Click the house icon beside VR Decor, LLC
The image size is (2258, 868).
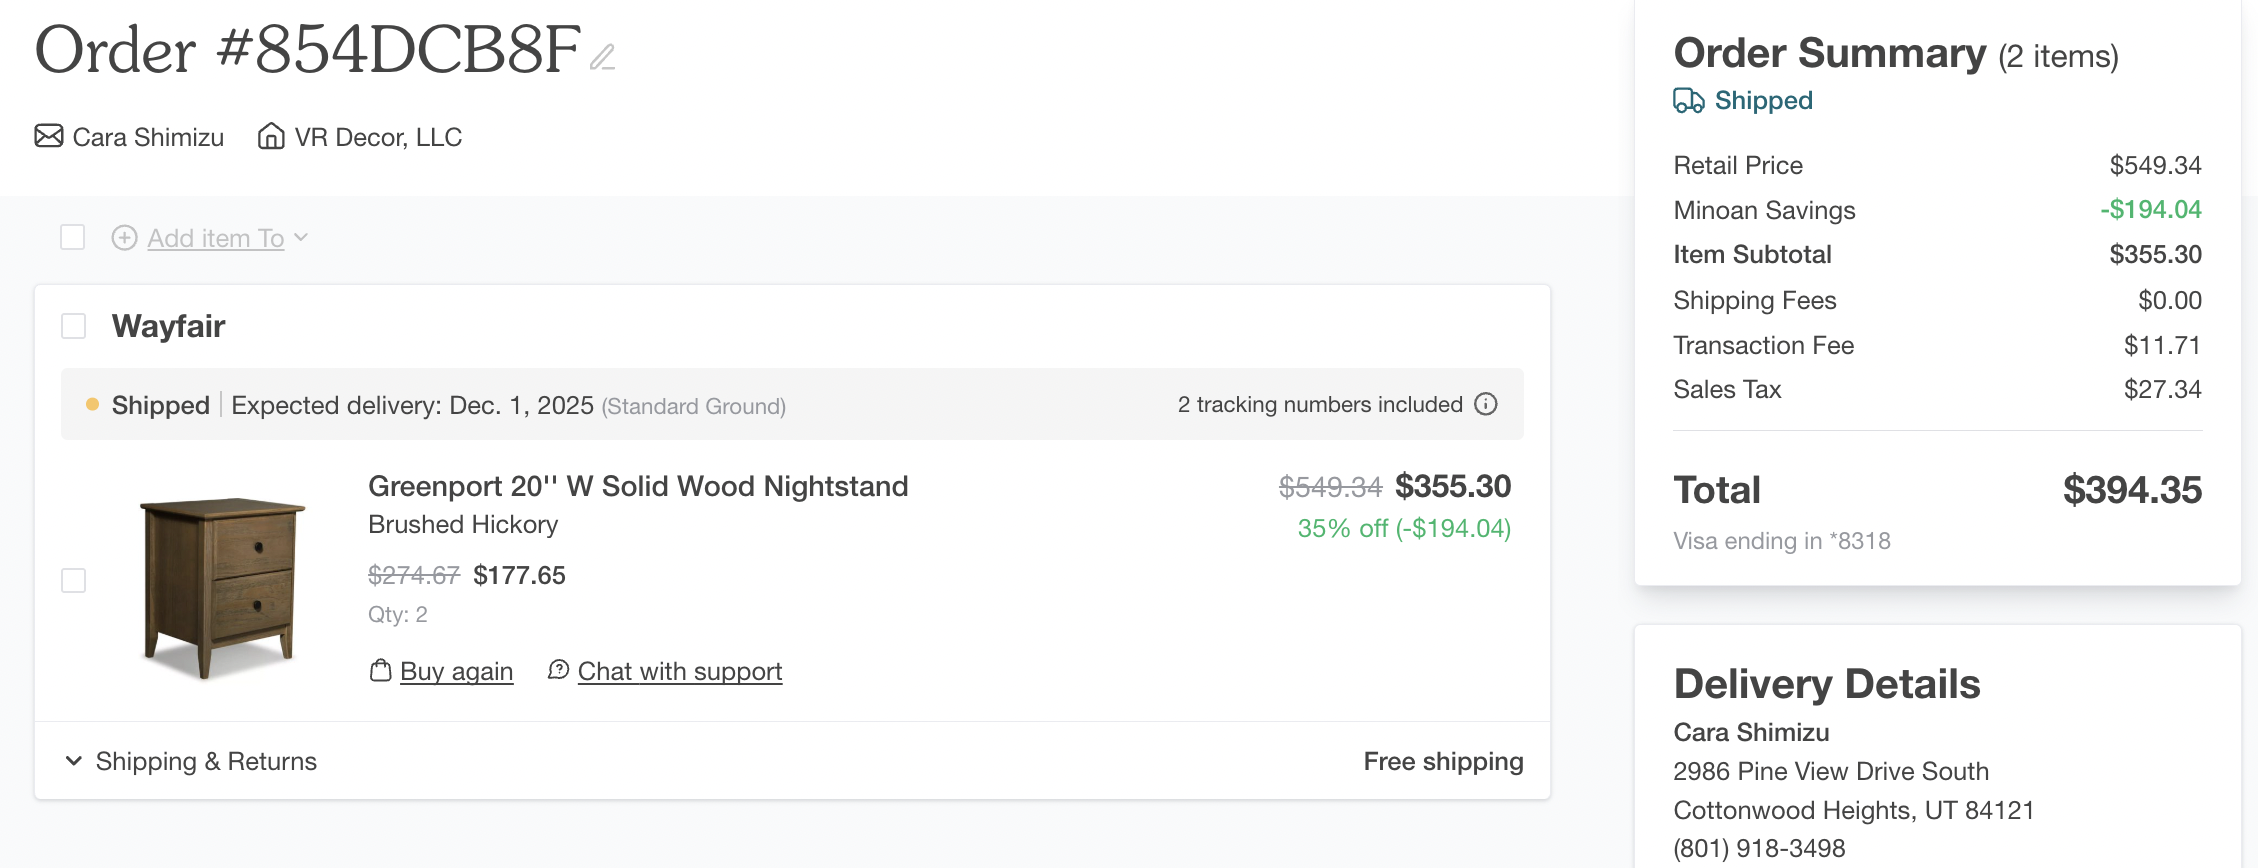[271, 136]
